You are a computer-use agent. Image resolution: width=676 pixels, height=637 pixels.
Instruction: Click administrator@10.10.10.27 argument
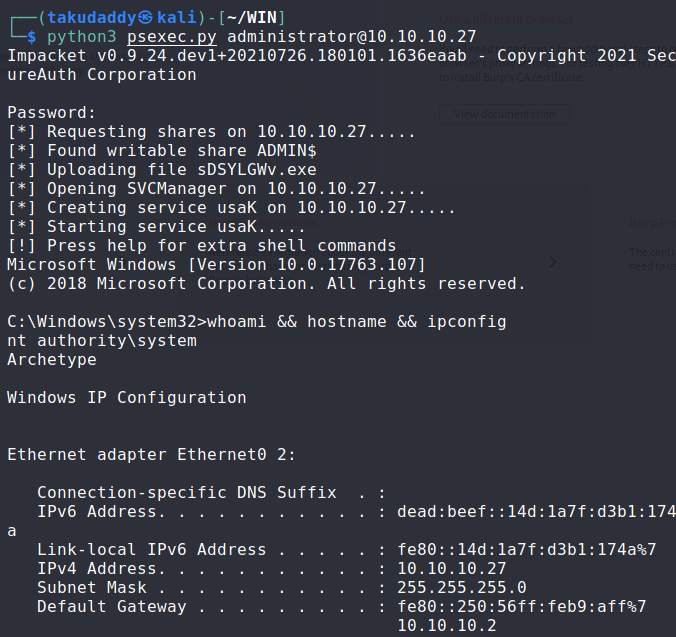point(352,37)
